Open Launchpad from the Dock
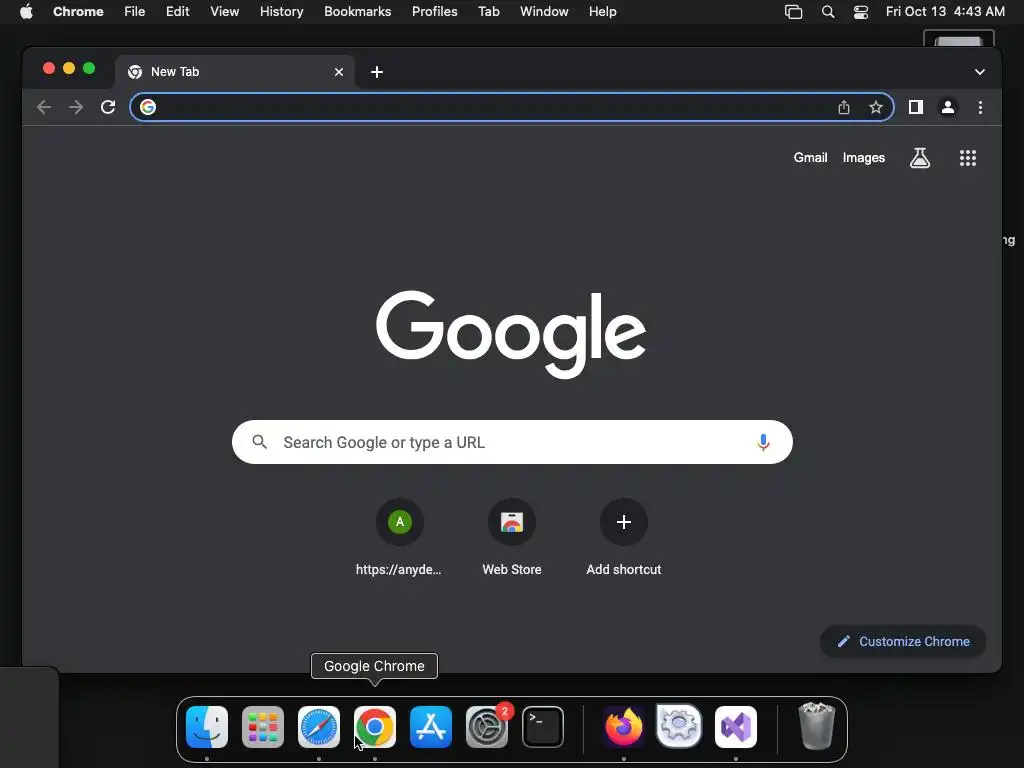 click(x=263, y=727)
